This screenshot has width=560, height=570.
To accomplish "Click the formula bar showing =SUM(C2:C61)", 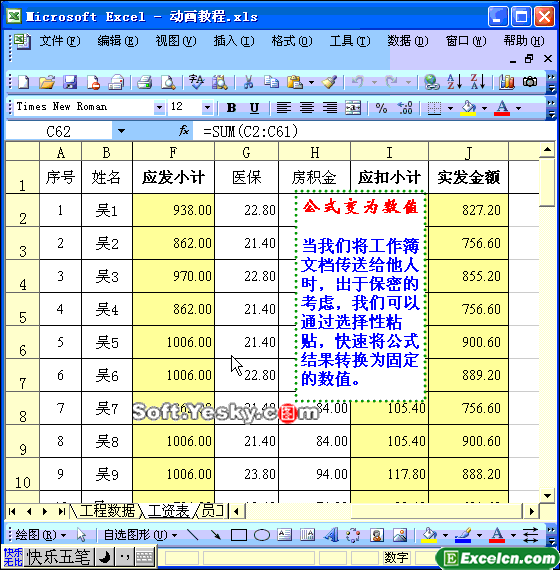I will click(x=375, y=131).
